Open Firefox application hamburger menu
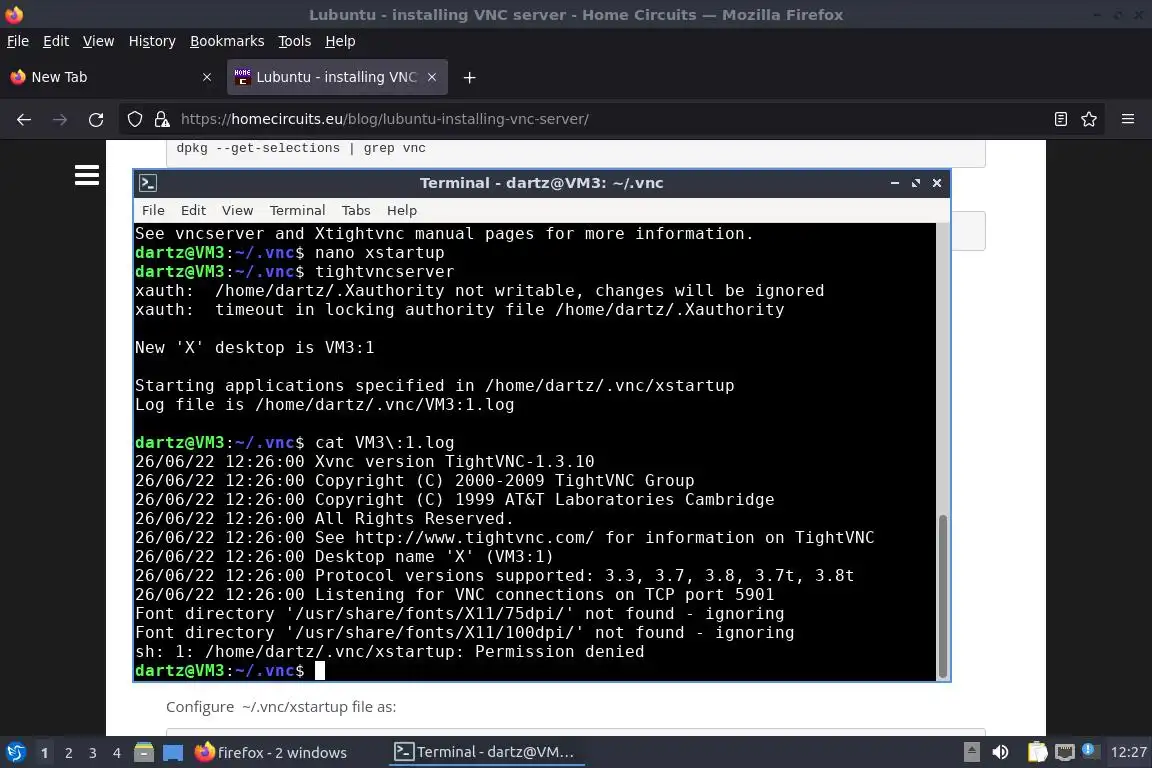The image size is (1152, 768). coord(1128,119)
